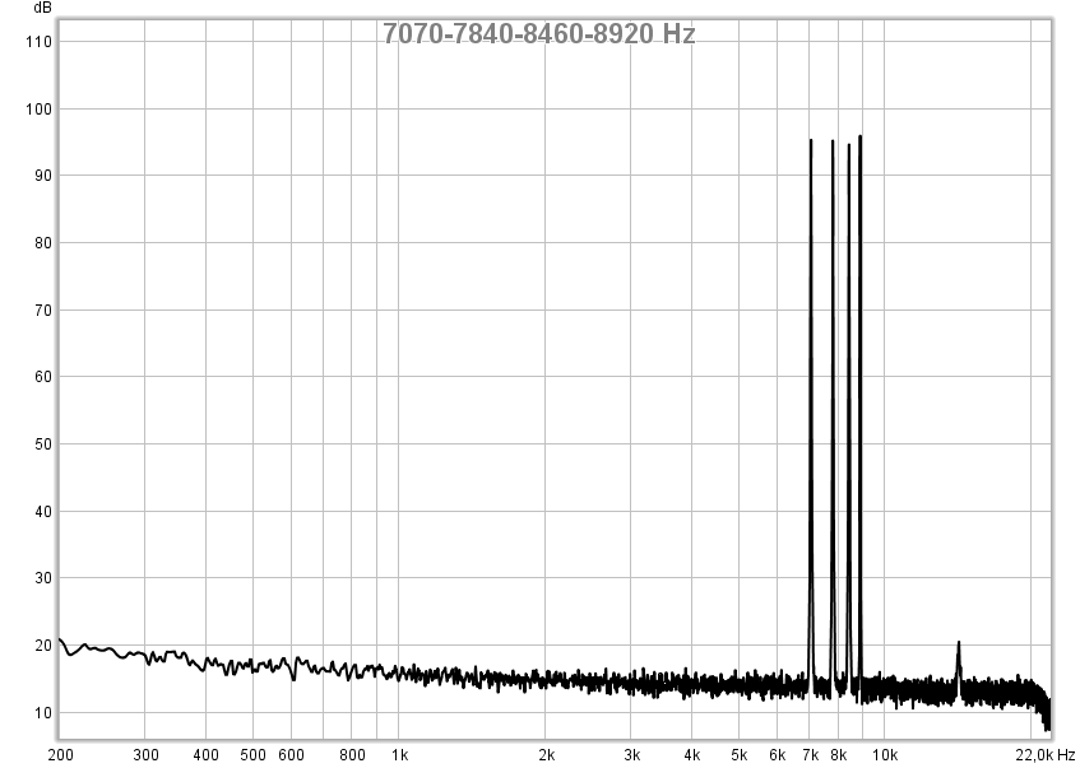Click the dB unit label at top-left
1080x768 pixels.
(41, 8)
